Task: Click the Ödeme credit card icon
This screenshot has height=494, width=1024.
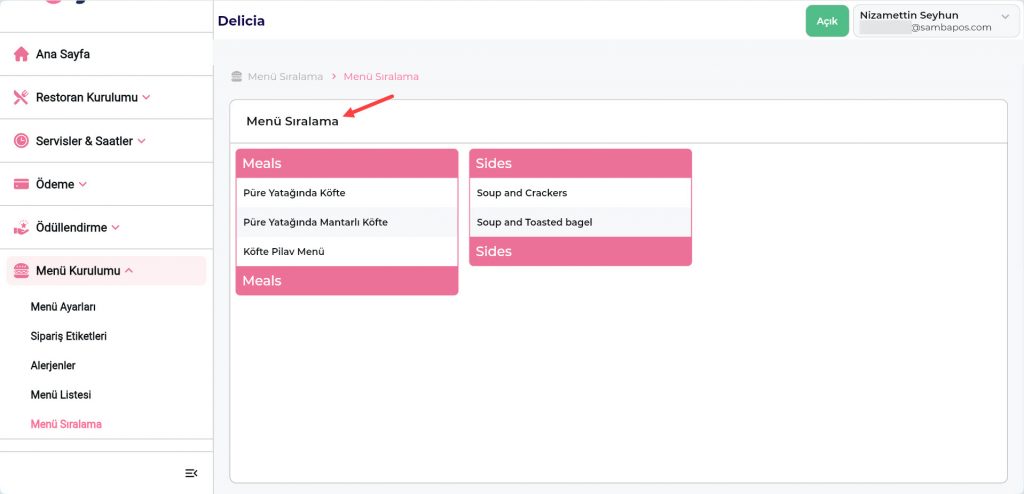Action: (x=21, y=184)
